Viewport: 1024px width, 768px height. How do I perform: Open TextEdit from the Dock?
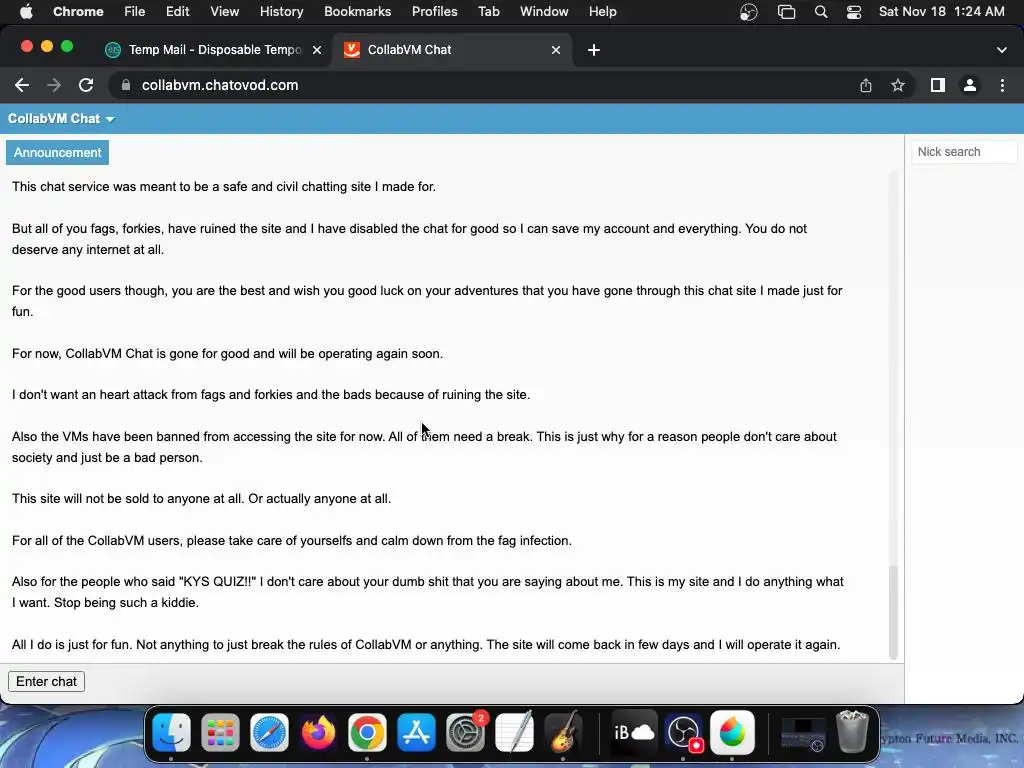tap(514, 733)
